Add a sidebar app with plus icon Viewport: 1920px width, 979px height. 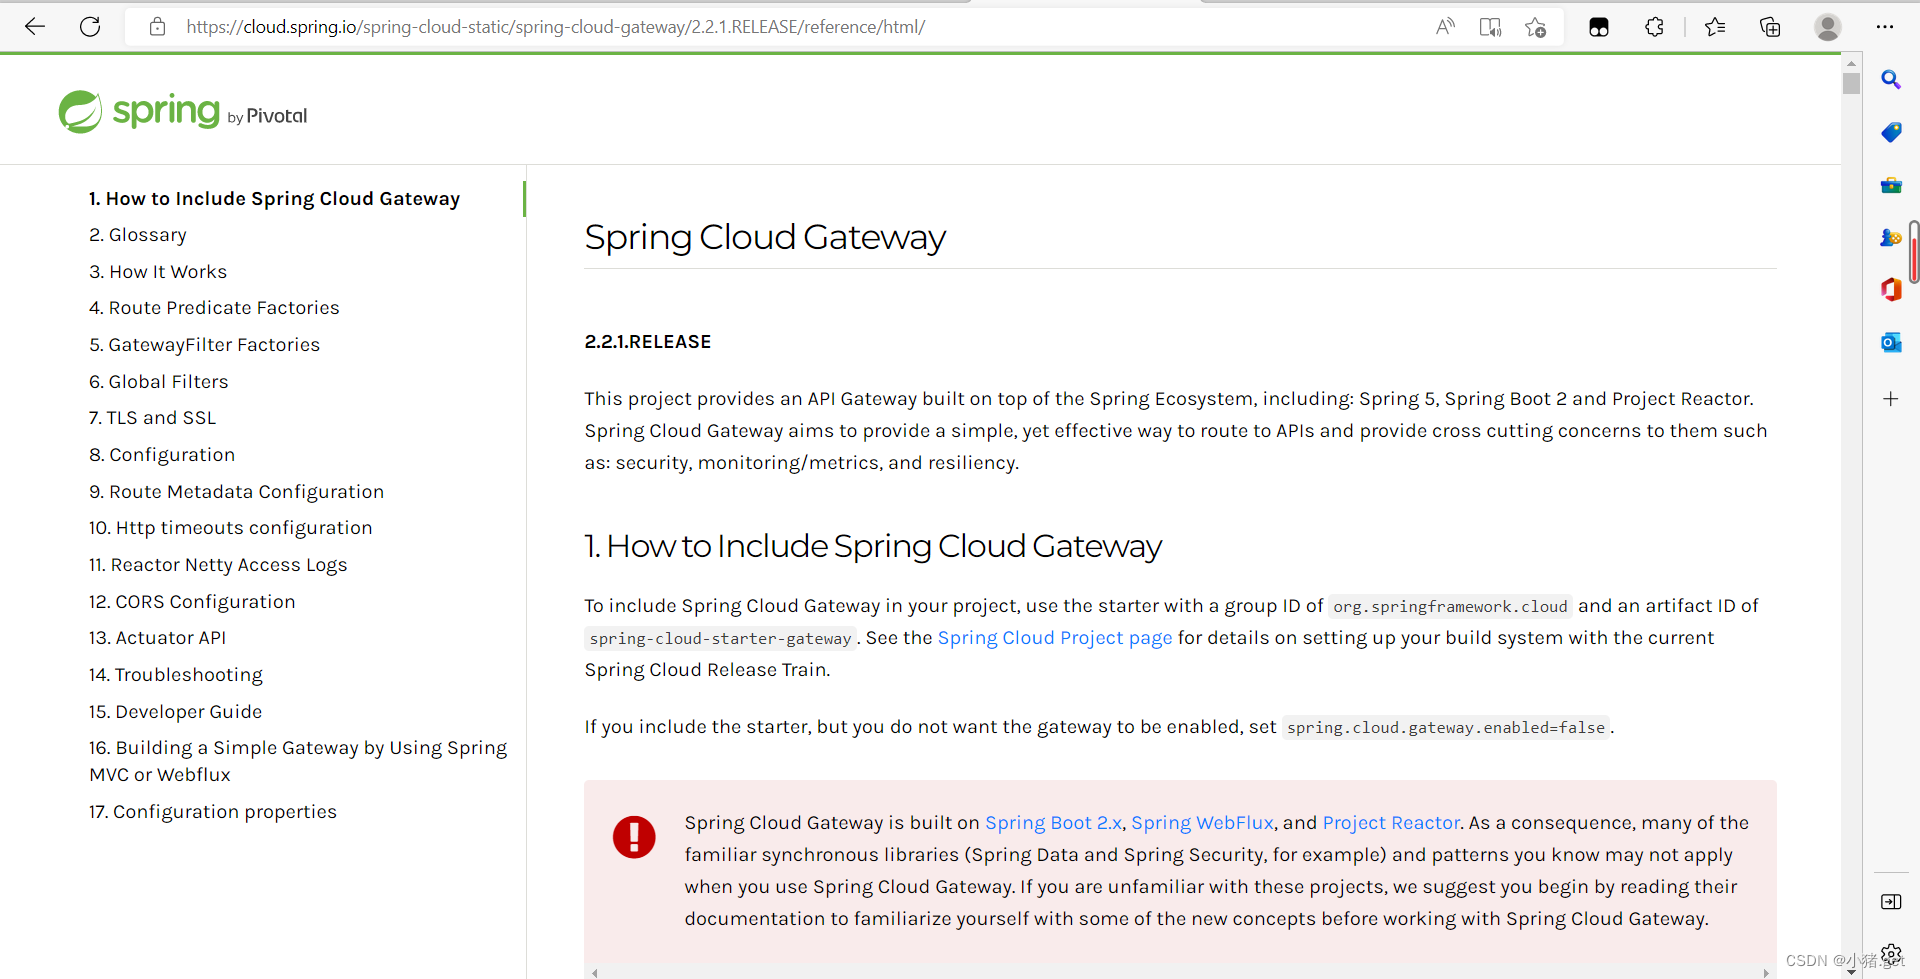pos(1891,399)
